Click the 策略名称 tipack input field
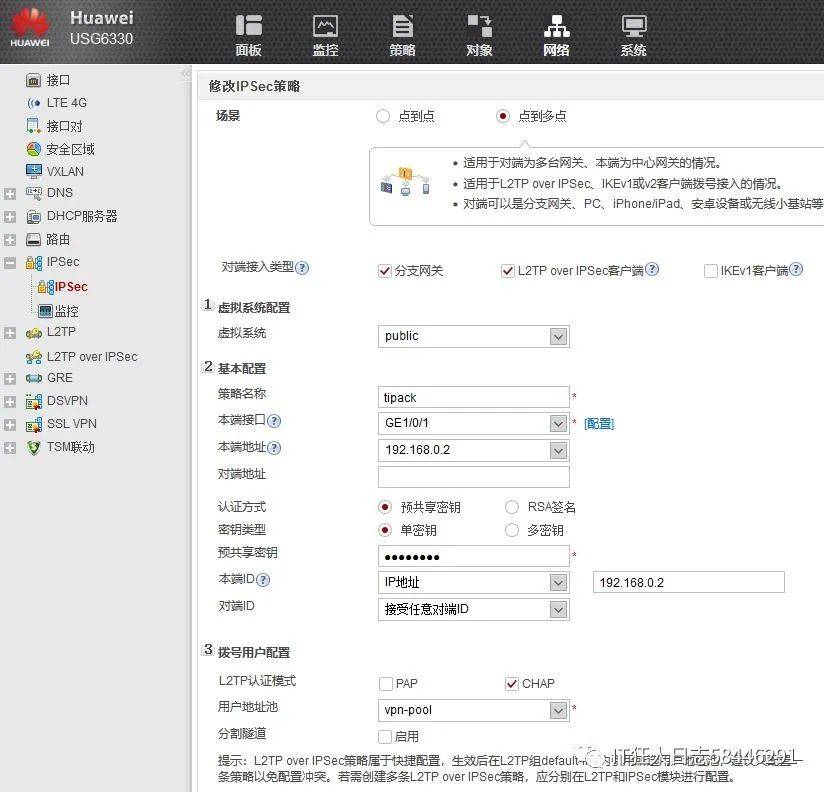This screenshot has width=824, height=792. (473, 397)
